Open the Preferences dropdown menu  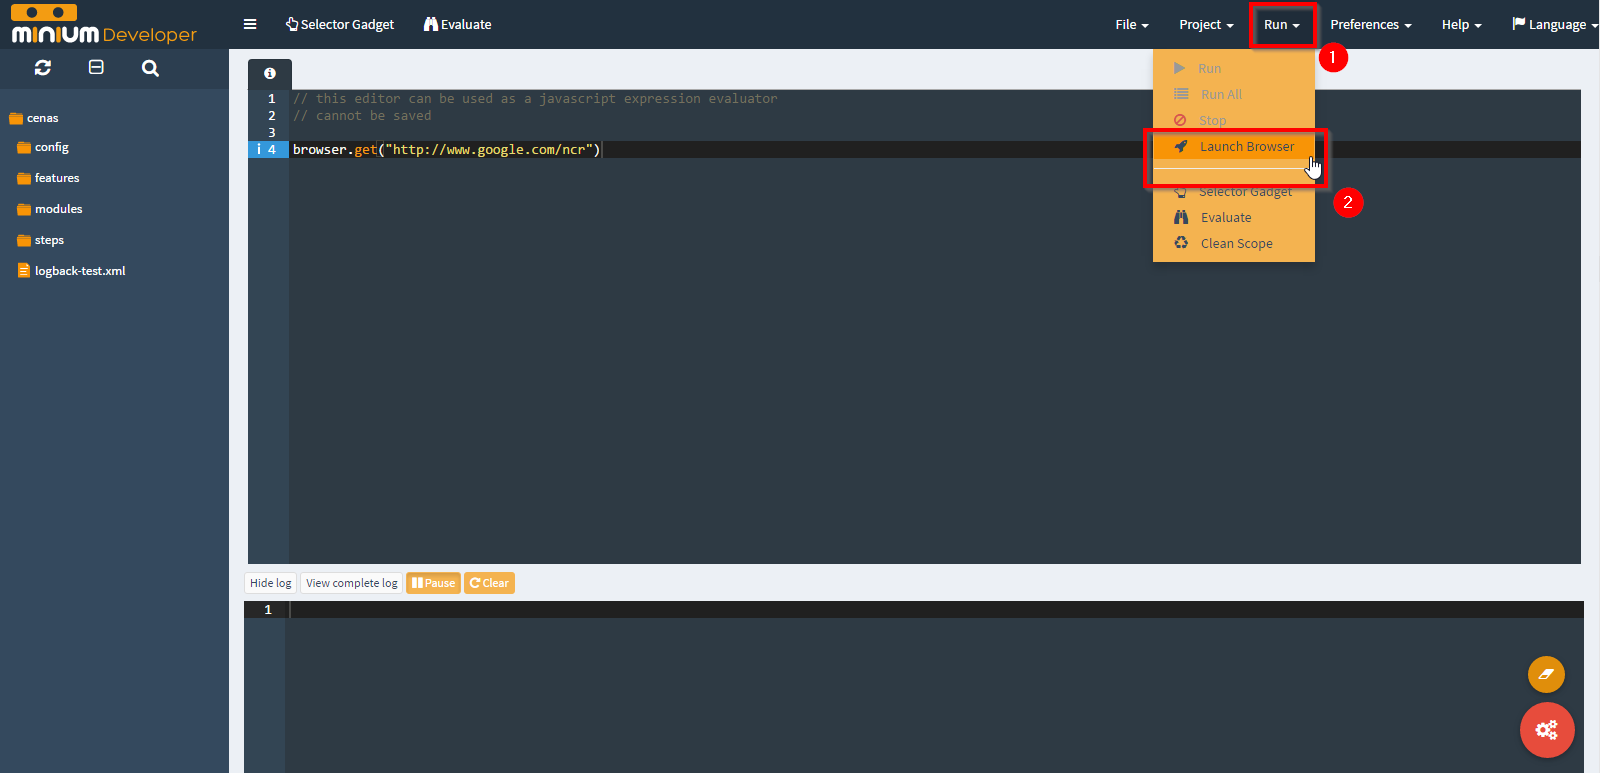[1371, 24]
